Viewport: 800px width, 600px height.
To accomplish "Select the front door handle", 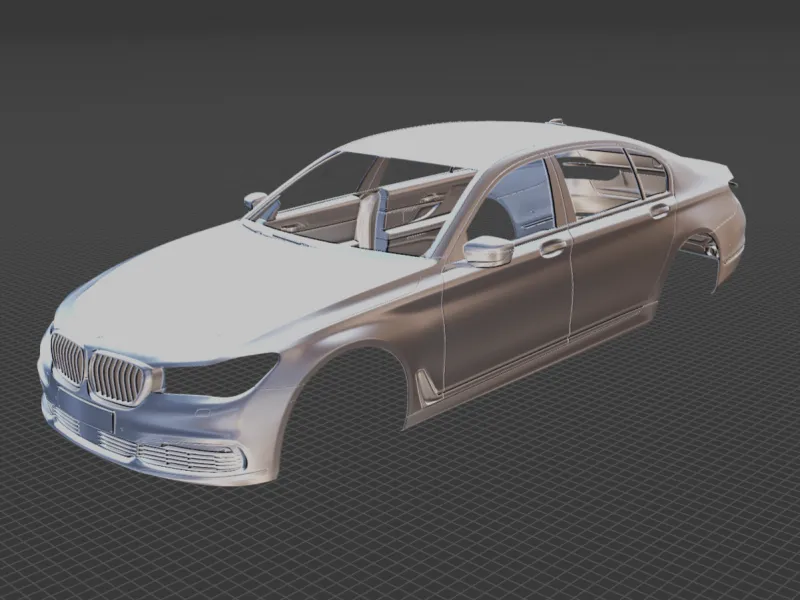I will (554, 247).
